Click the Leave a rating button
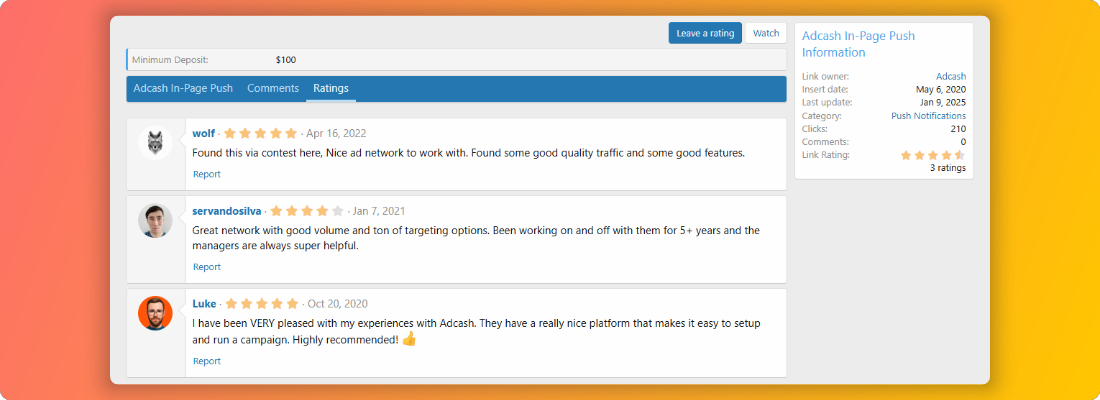The height and width of the screenshot is (400, 1100). (705, 33)
